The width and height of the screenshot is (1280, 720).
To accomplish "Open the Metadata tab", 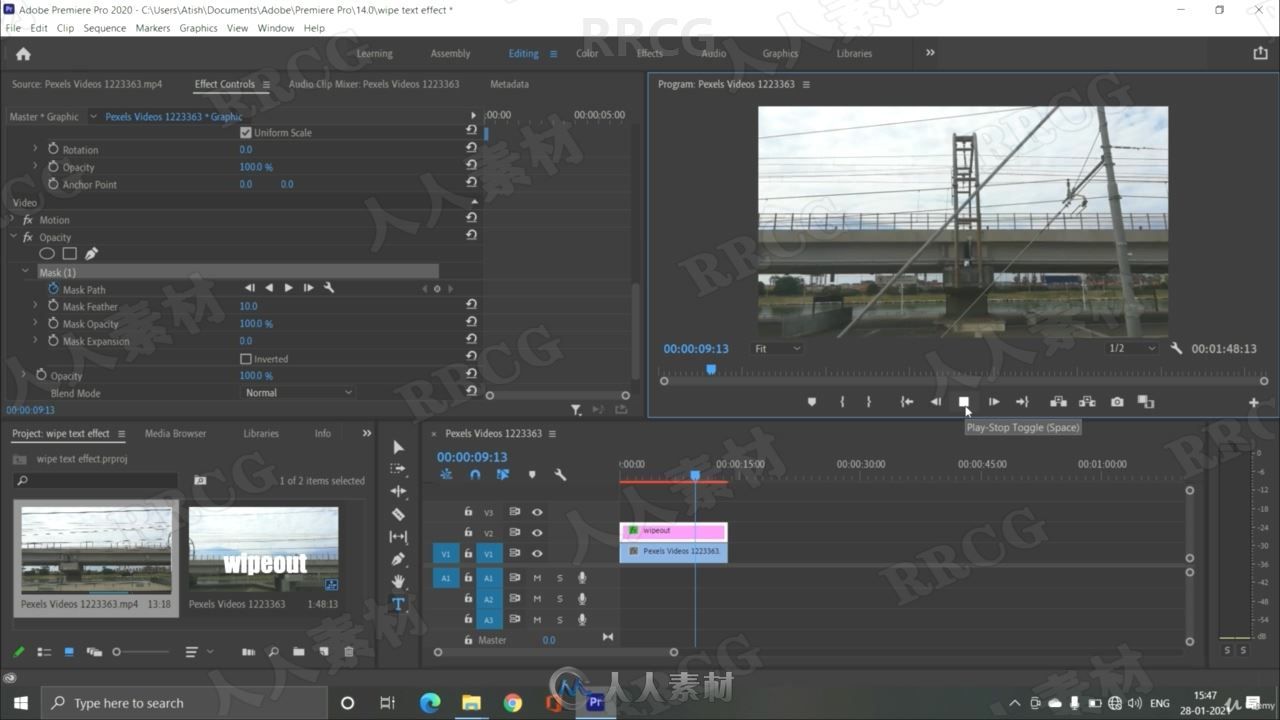I will tap(509, 84).
